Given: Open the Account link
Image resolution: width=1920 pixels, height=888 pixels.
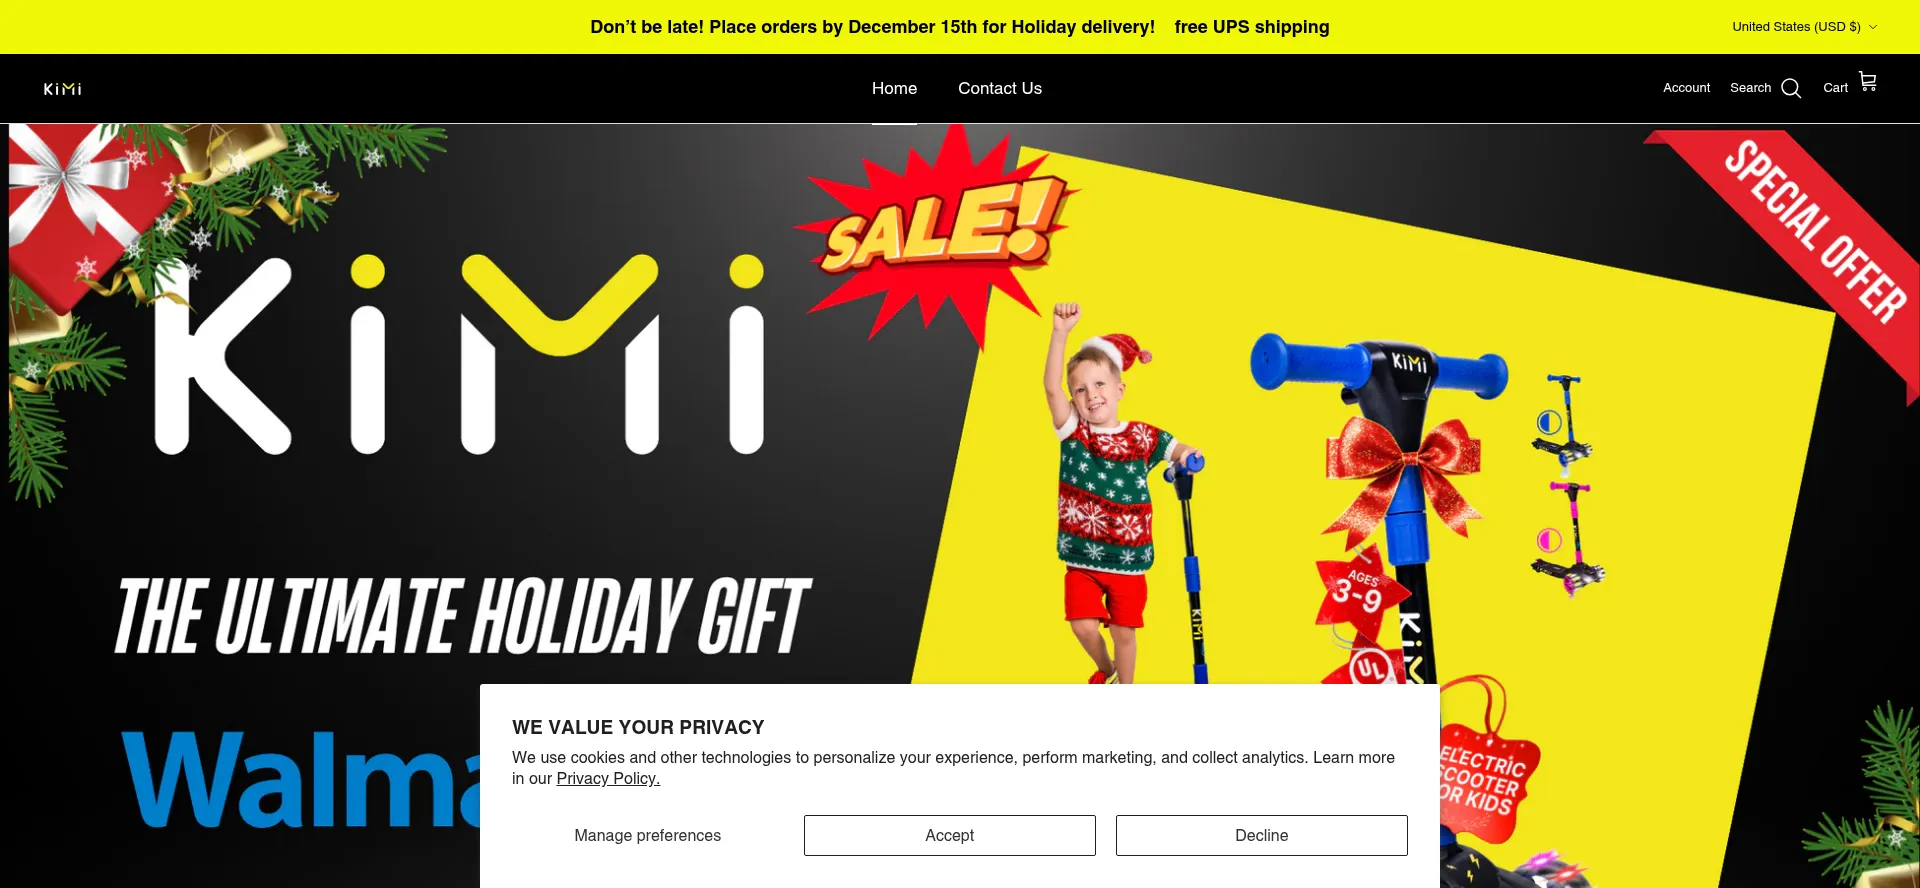Looking at the screenshot, I should (1686, 88).
